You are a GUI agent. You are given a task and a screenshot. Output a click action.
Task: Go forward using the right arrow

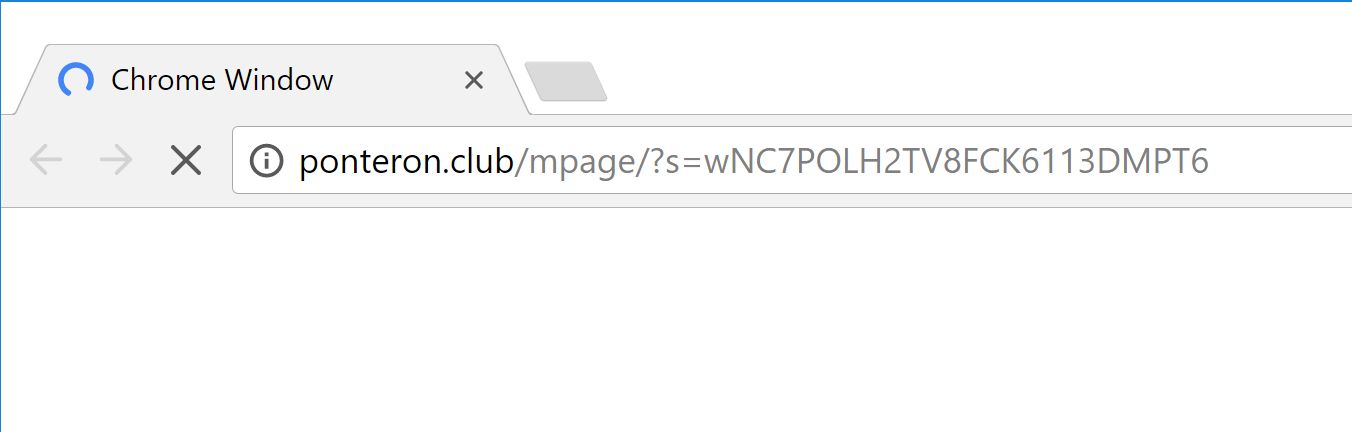pyautogui.click(x=116, y=160)
